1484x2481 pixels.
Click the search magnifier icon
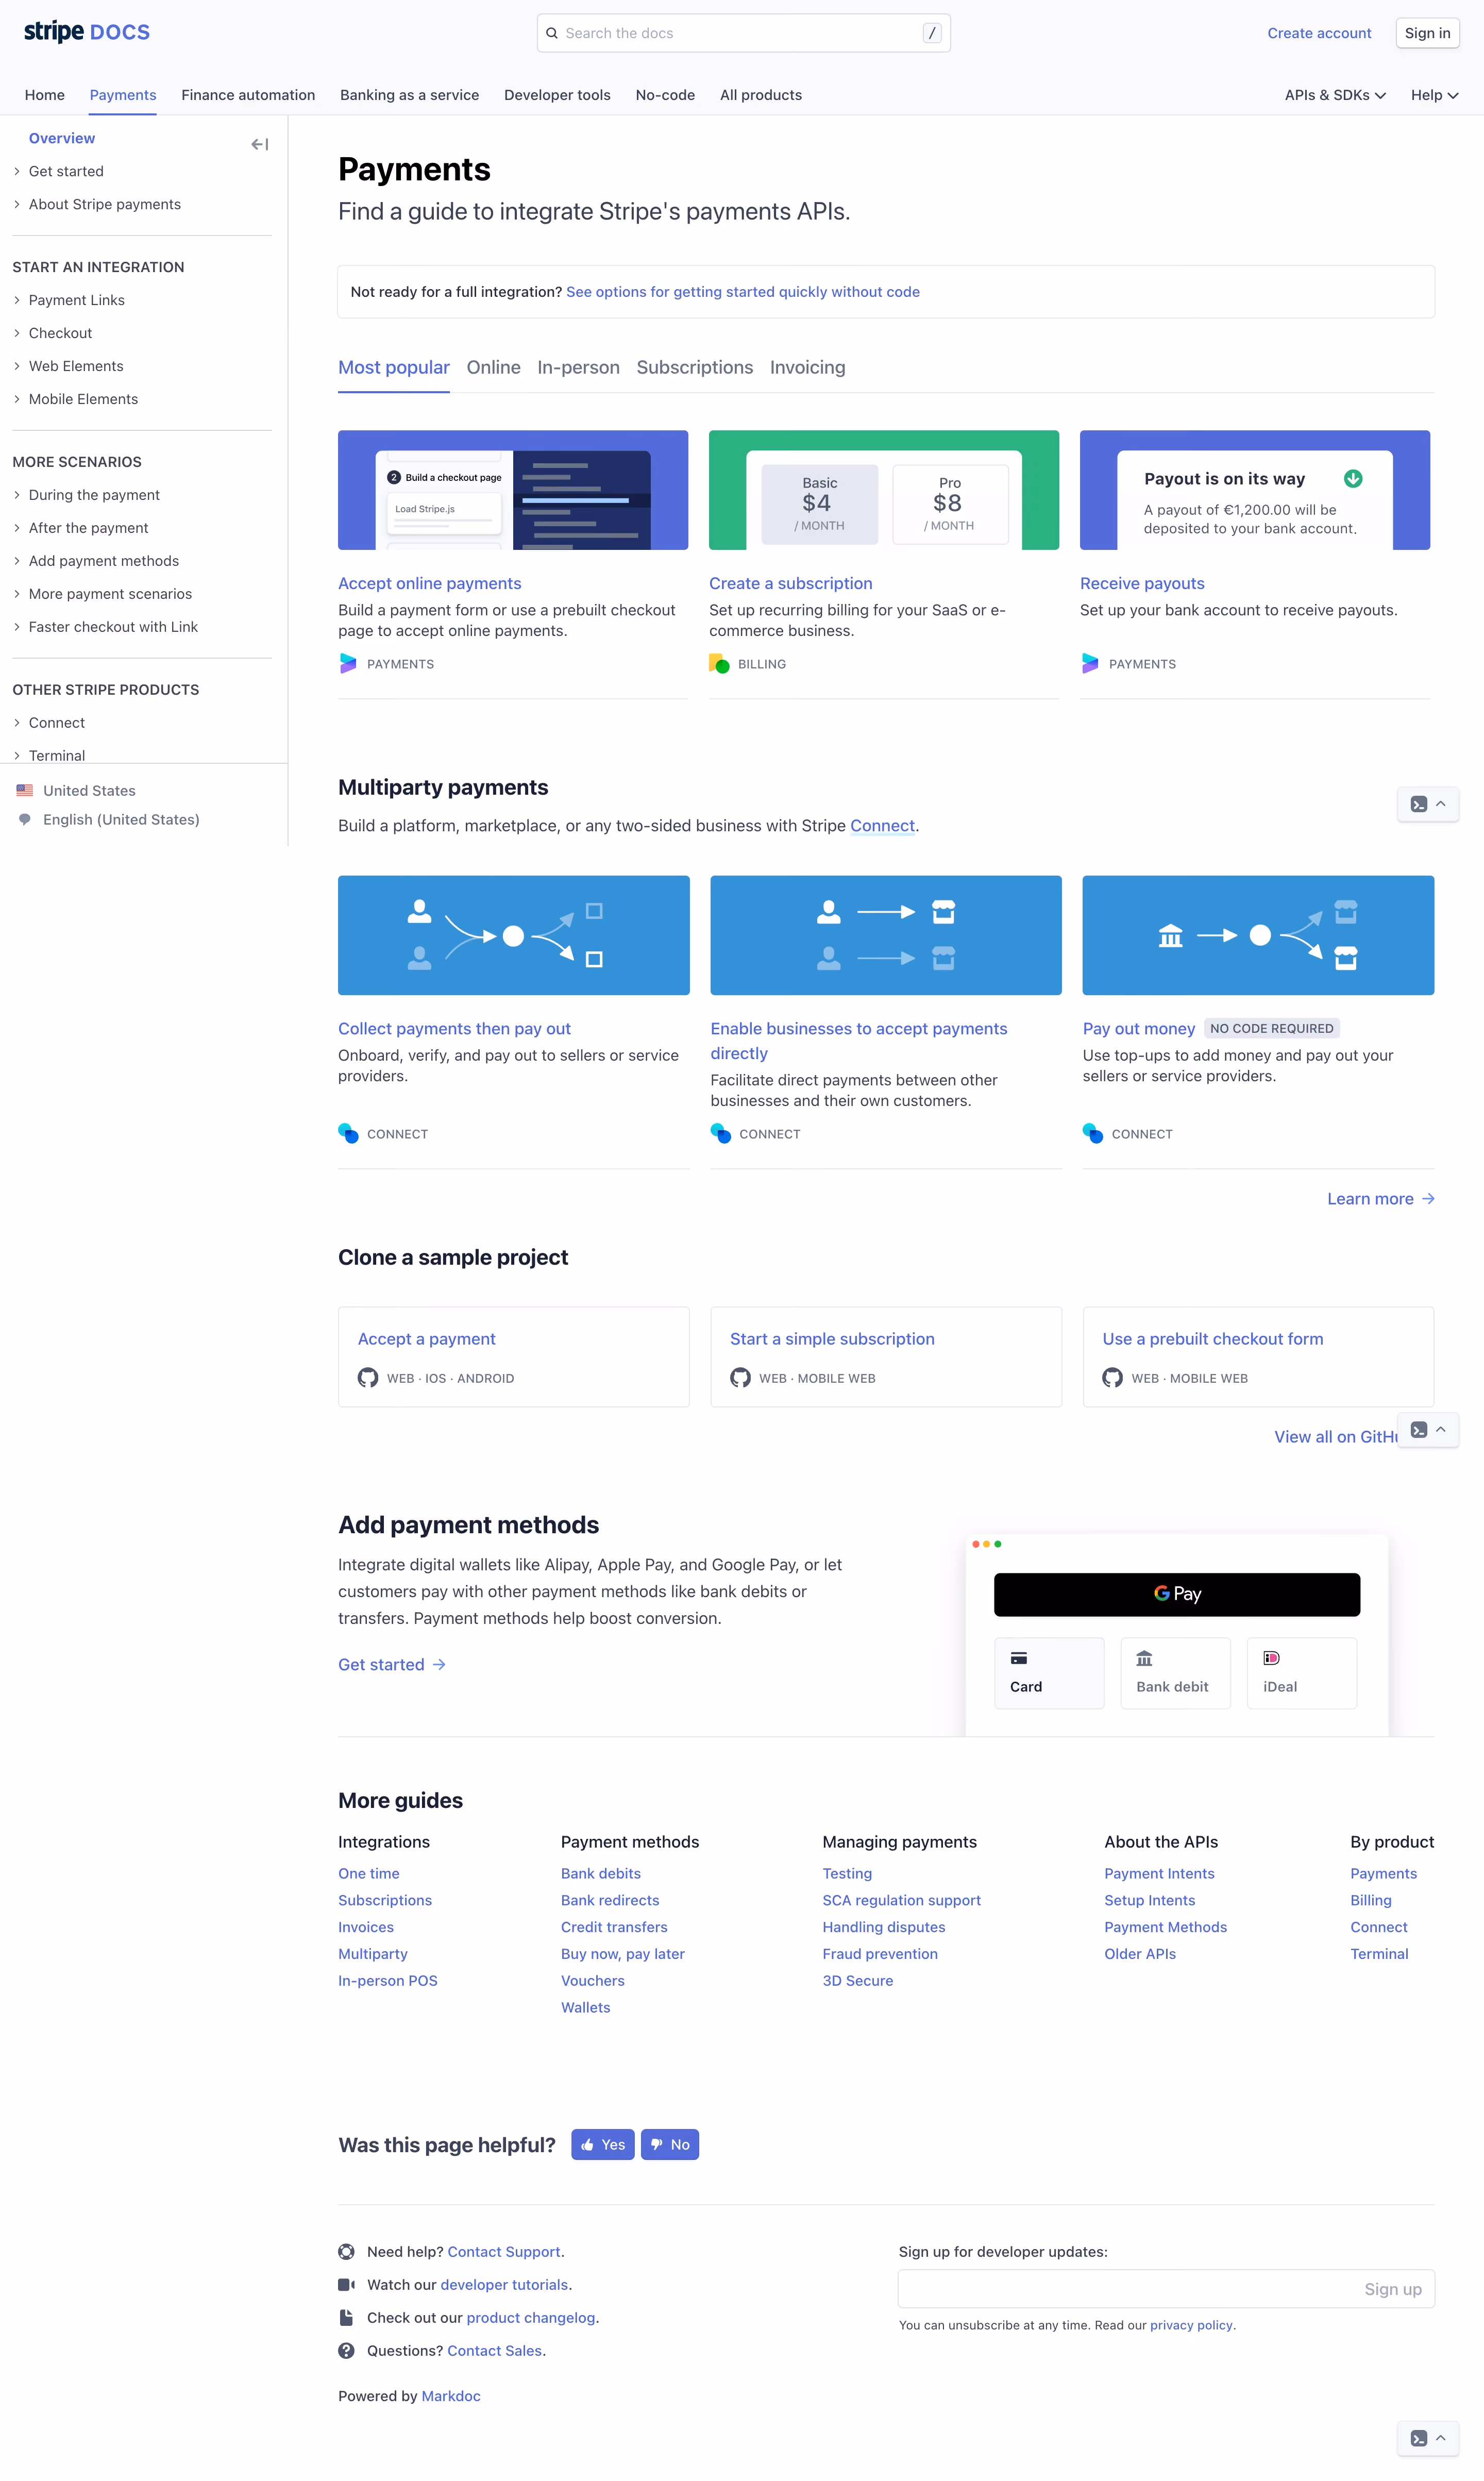tap(552, 33)
